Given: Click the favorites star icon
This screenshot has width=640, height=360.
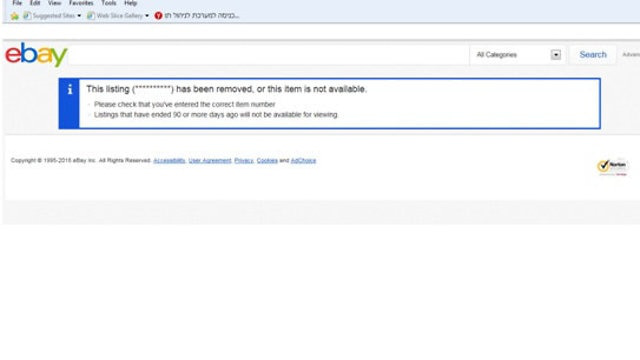Looking at the screenshot, I should pos(15,16).
